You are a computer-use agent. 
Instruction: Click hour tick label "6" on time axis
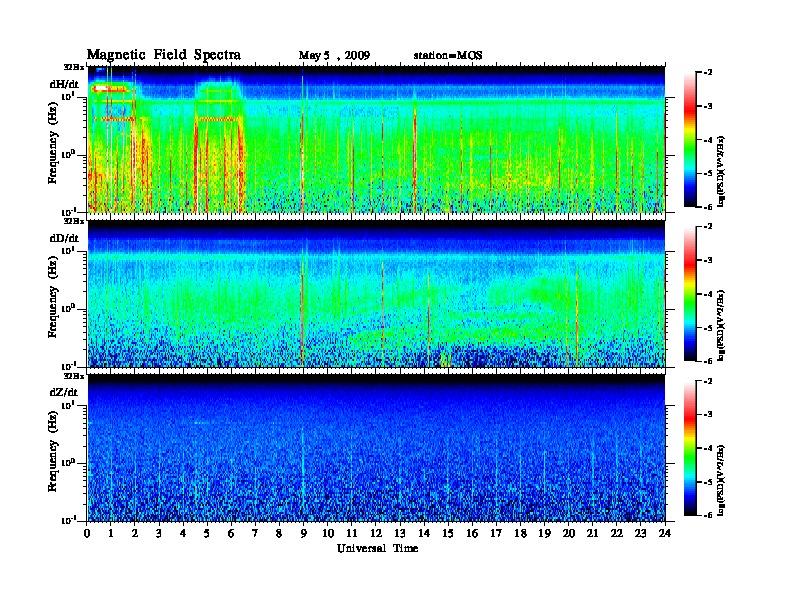[231, 533]
